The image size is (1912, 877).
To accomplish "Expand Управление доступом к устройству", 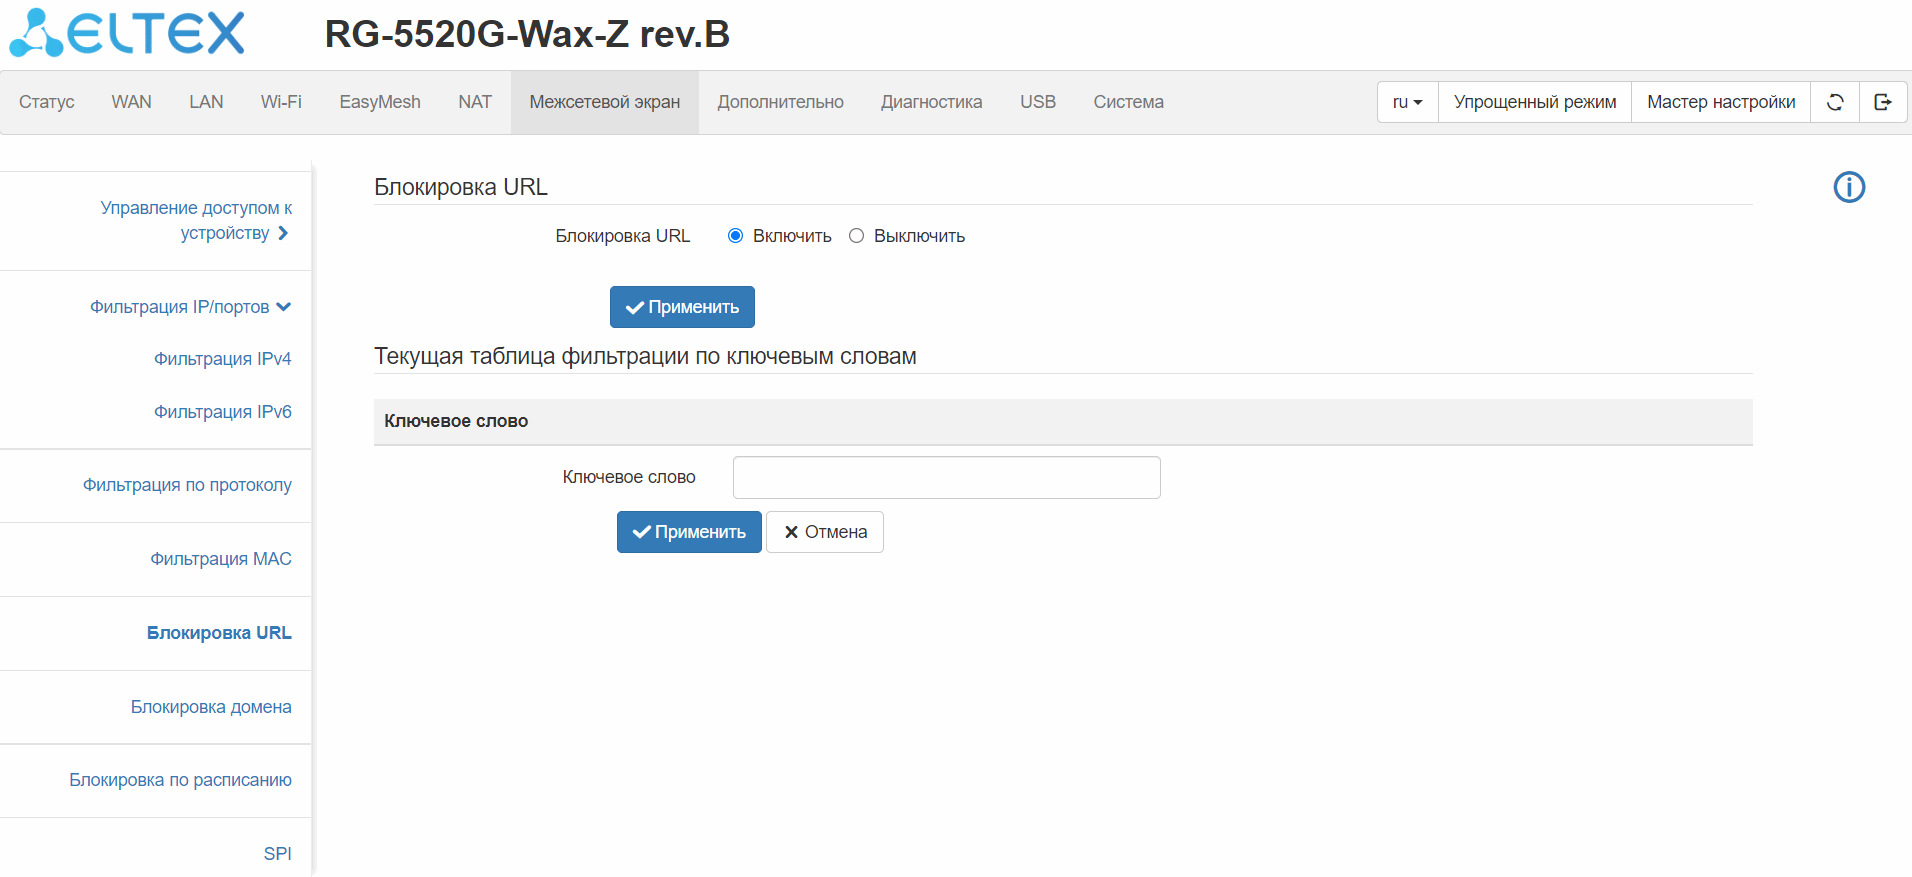I will (195, 220).
